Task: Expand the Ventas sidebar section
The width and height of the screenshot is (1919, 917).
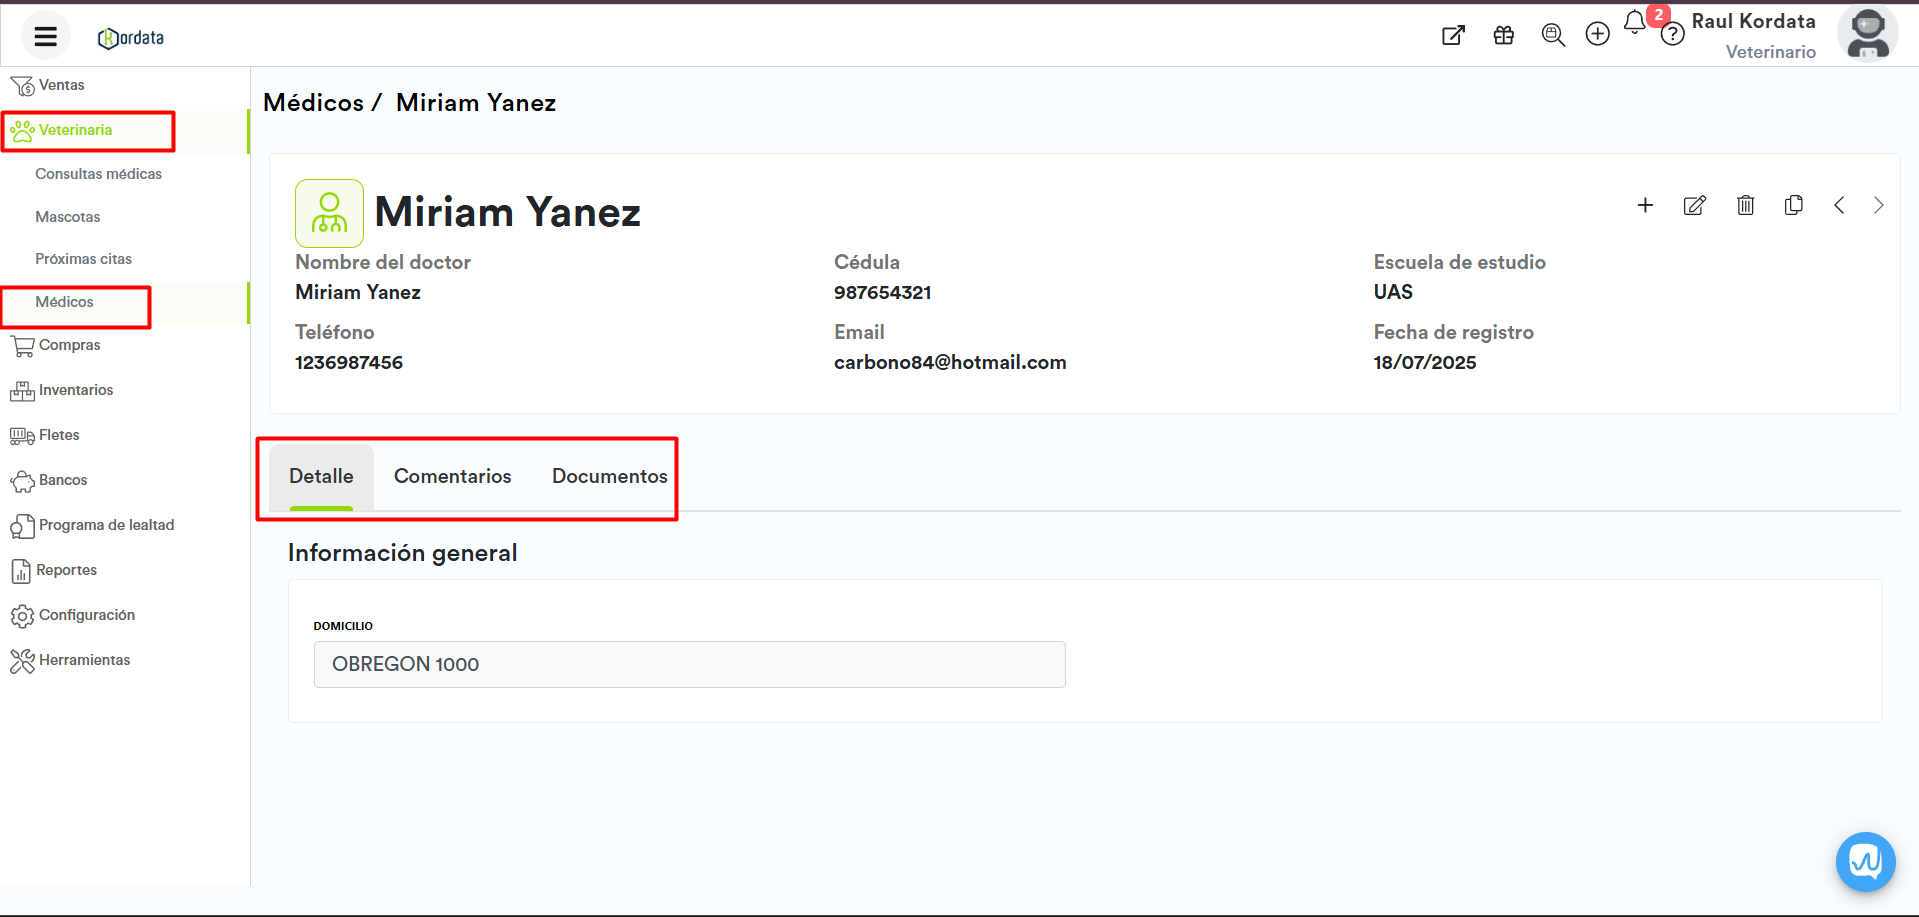Action: tap(61, 86)
